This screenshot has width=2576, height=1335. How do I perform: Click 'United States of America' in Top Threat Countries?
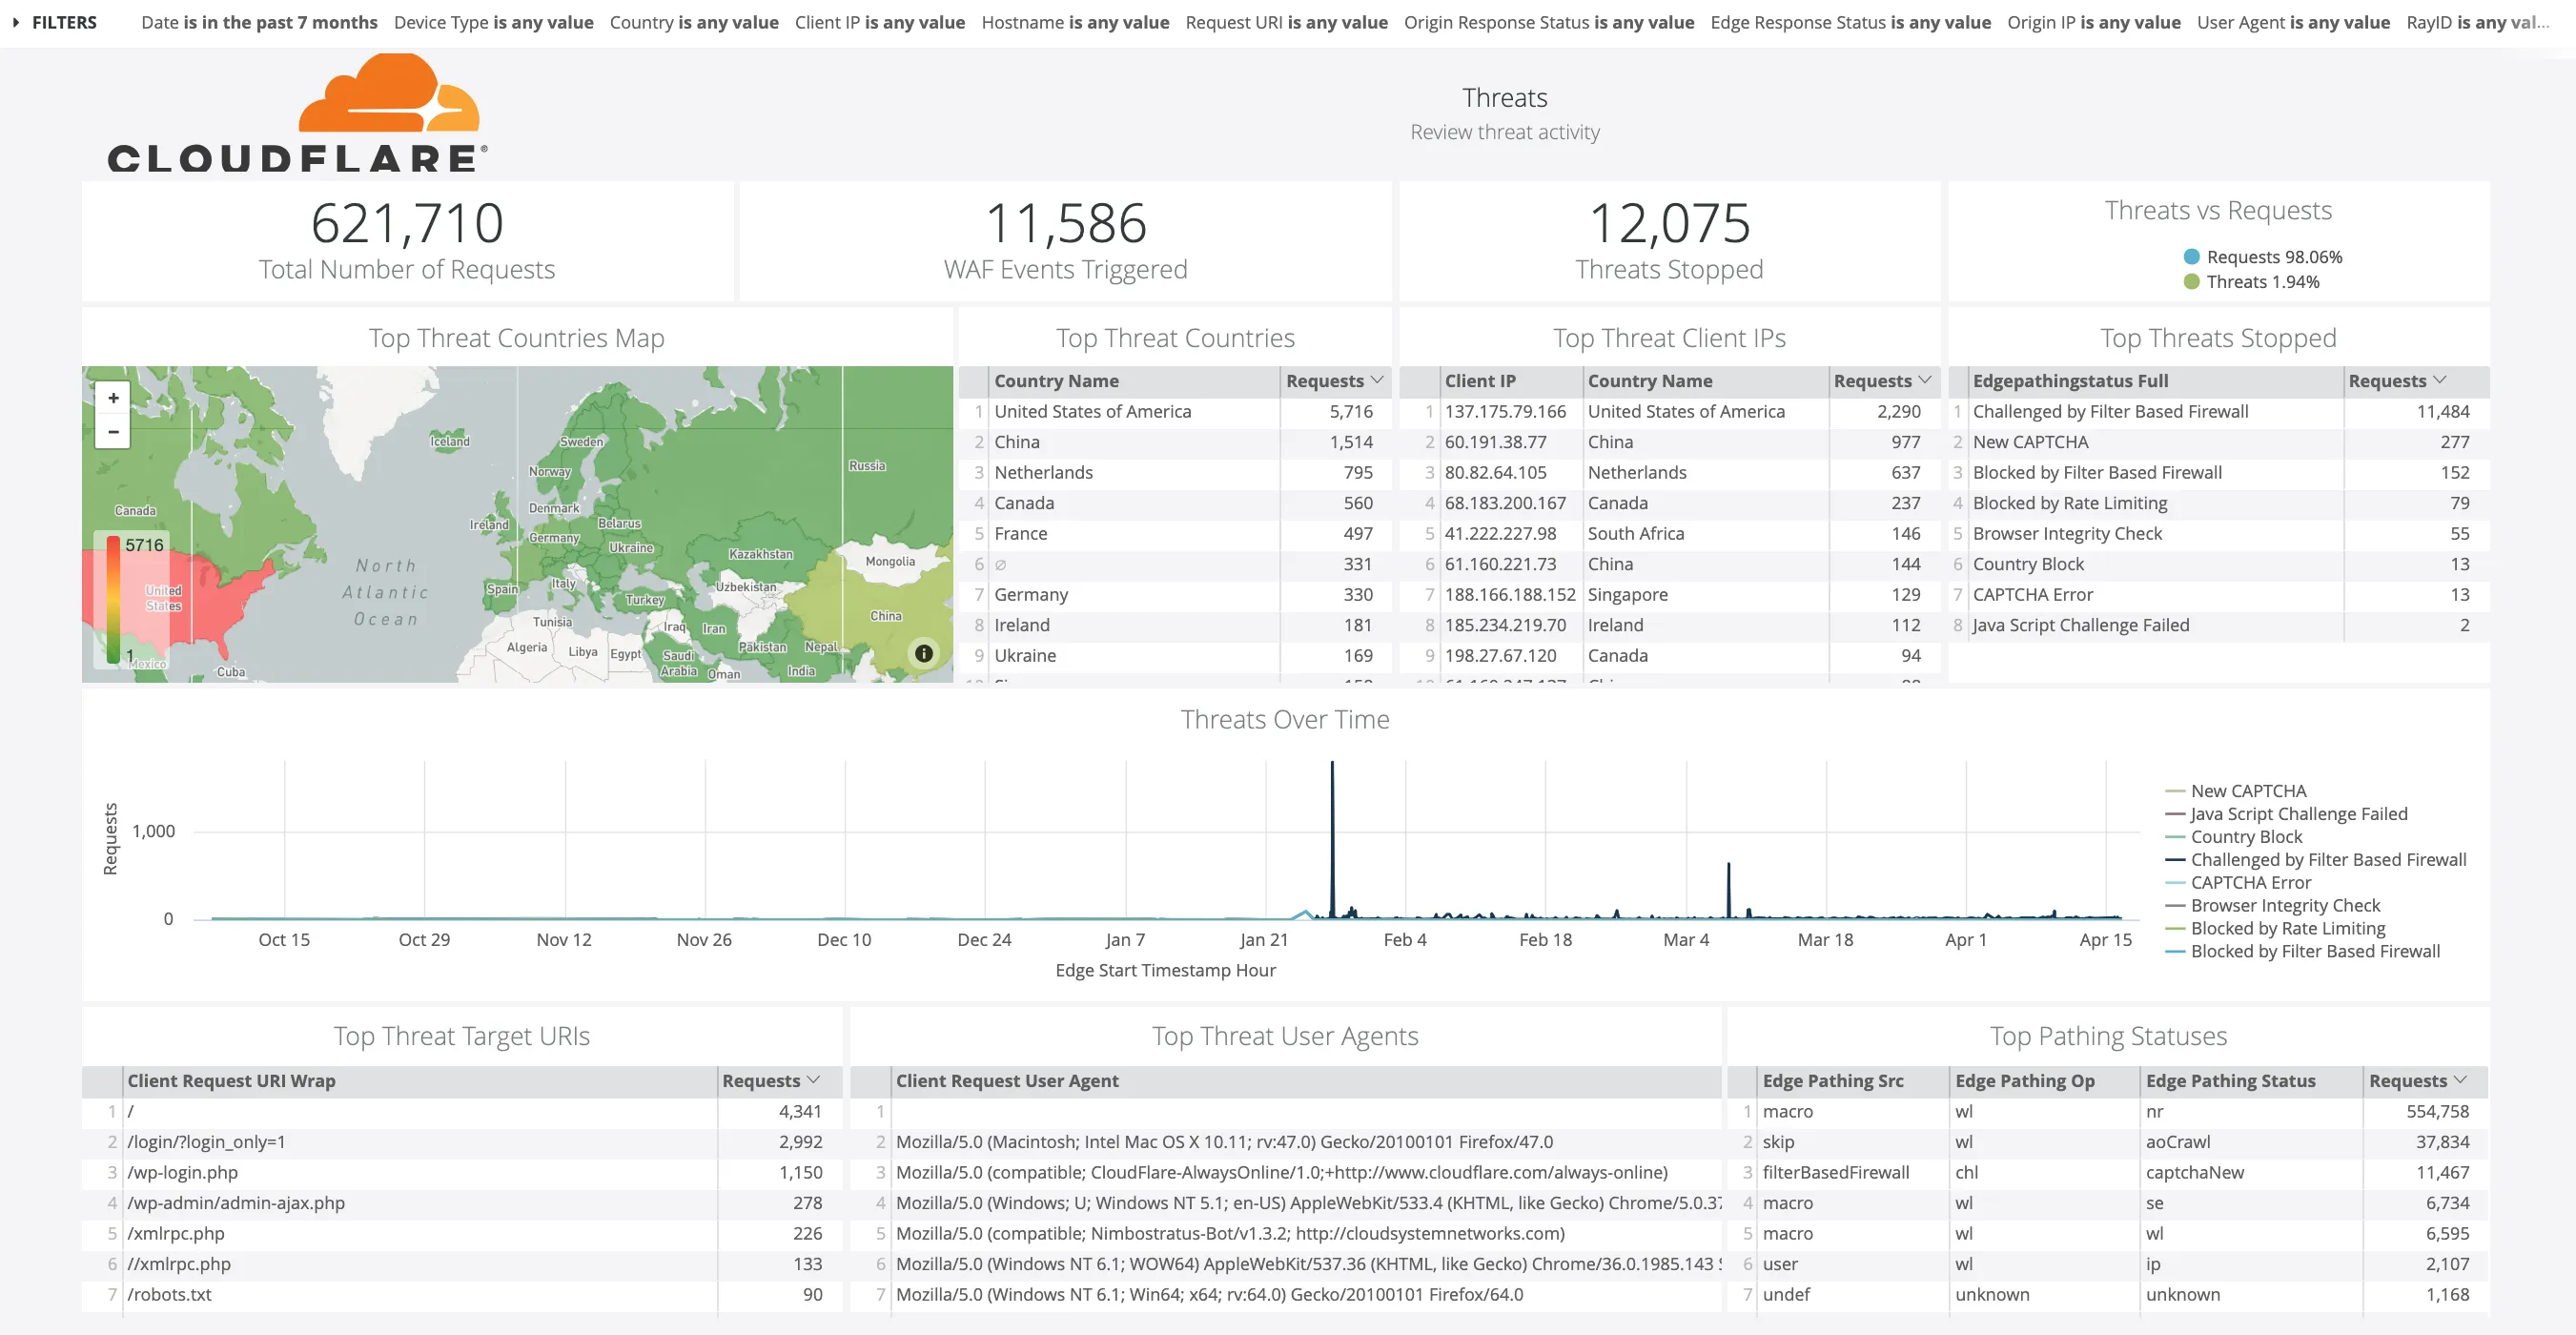(x=1091, y=411)
